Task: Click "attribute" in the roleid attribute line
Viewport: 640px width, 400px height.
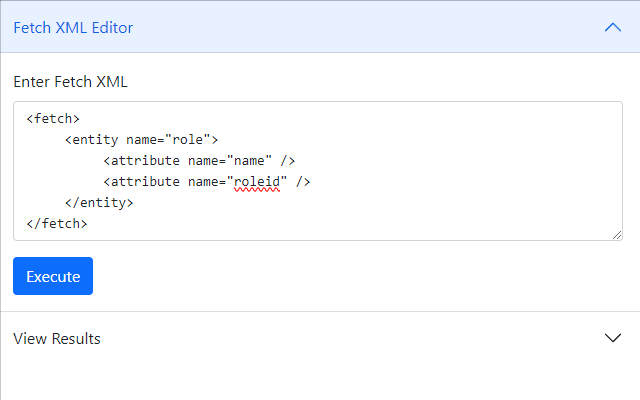Action: [145, 181]
